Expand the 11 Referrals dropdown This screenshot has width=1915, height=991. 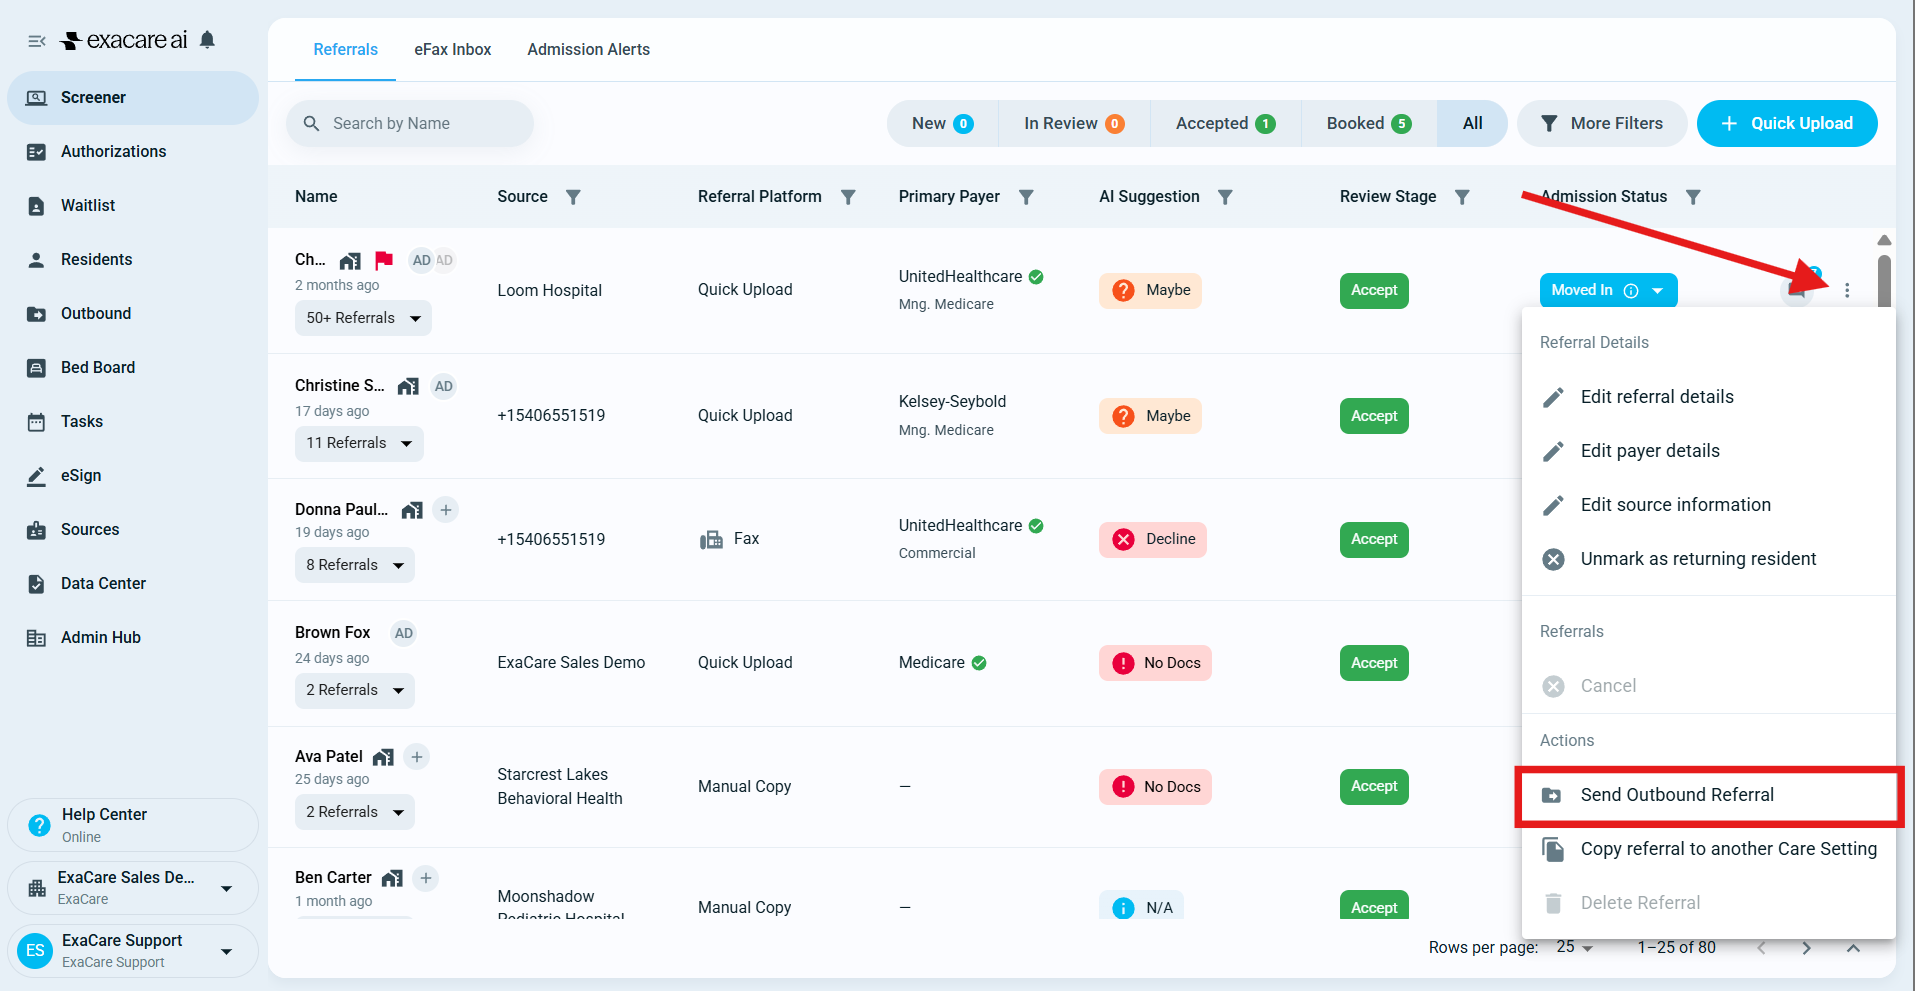pos(359,443)
